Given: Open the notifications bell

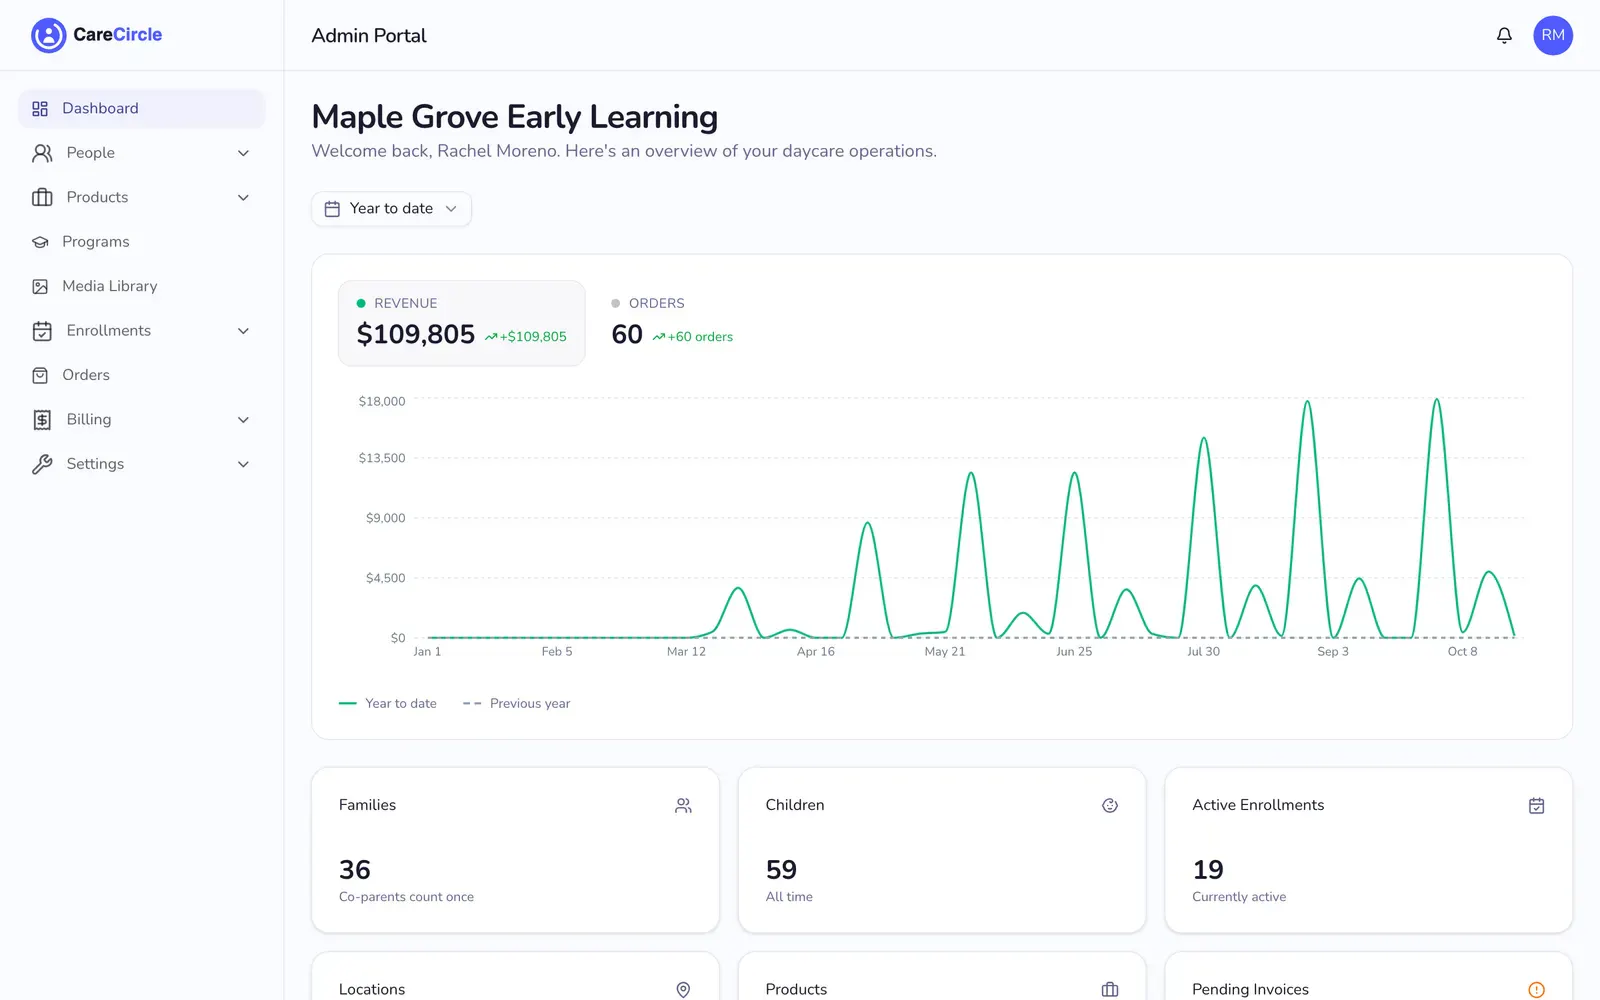Looking at the screenshot, I should click(1504, 36).
